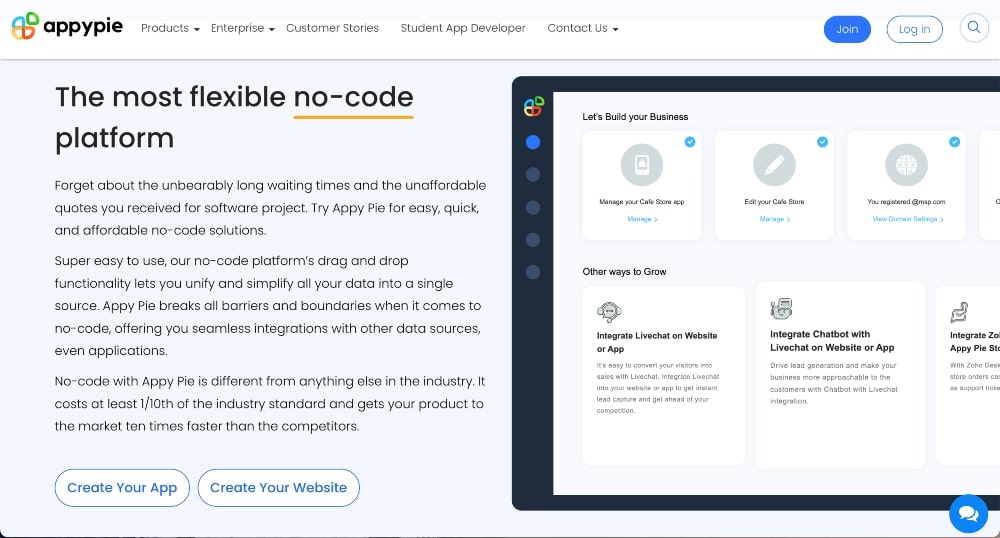The width and height of the screenshot is (1000, 538).
Task: Toggle checkmark on registered domain card
Action: point(954,142)
